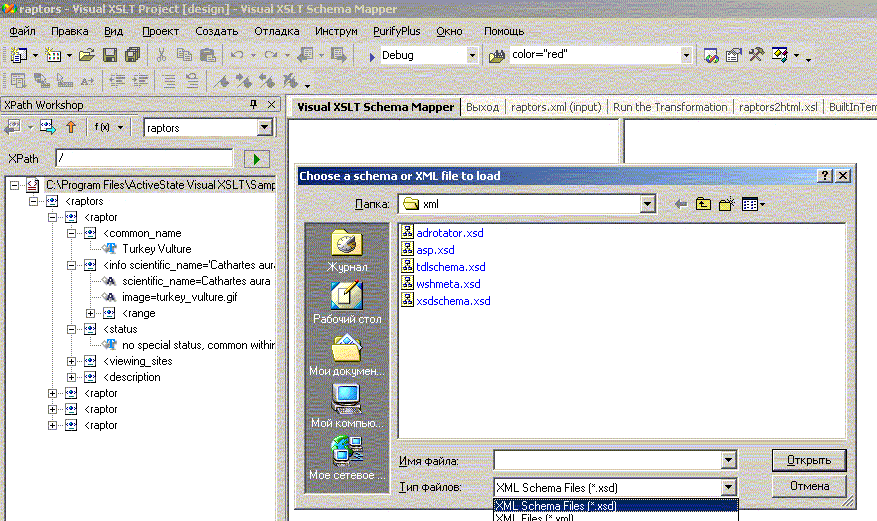Open the Правка menu

pyautogui.click(x=69, y=31)
